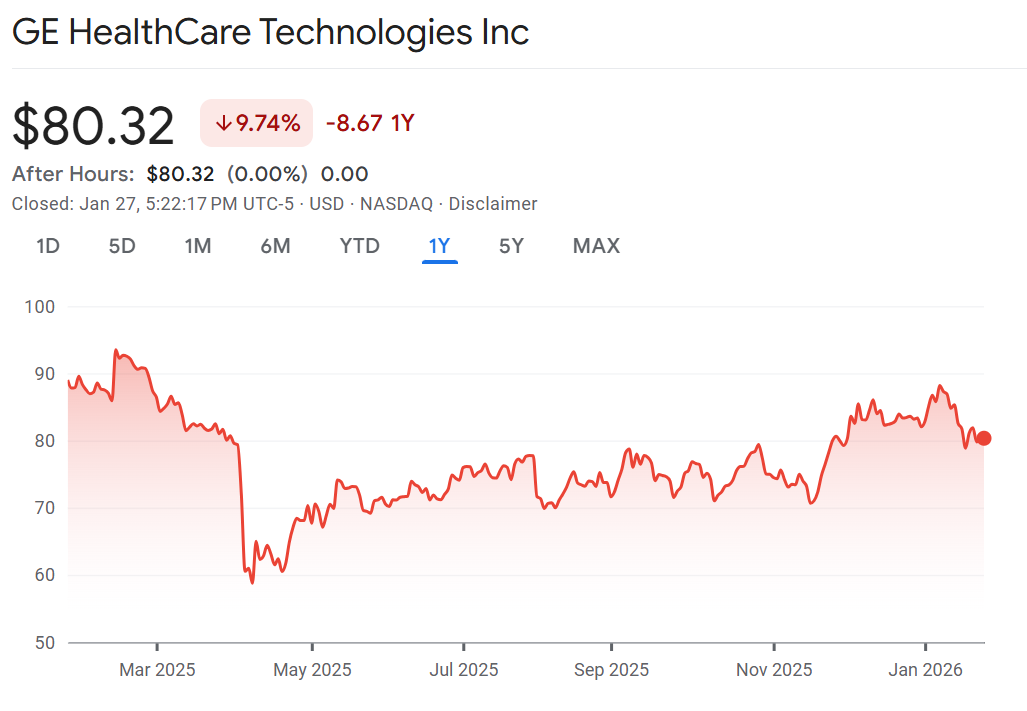The height and width of the screenshot is (711, 1027).
Task: Select the YTD time range
Action: [360, 246]
